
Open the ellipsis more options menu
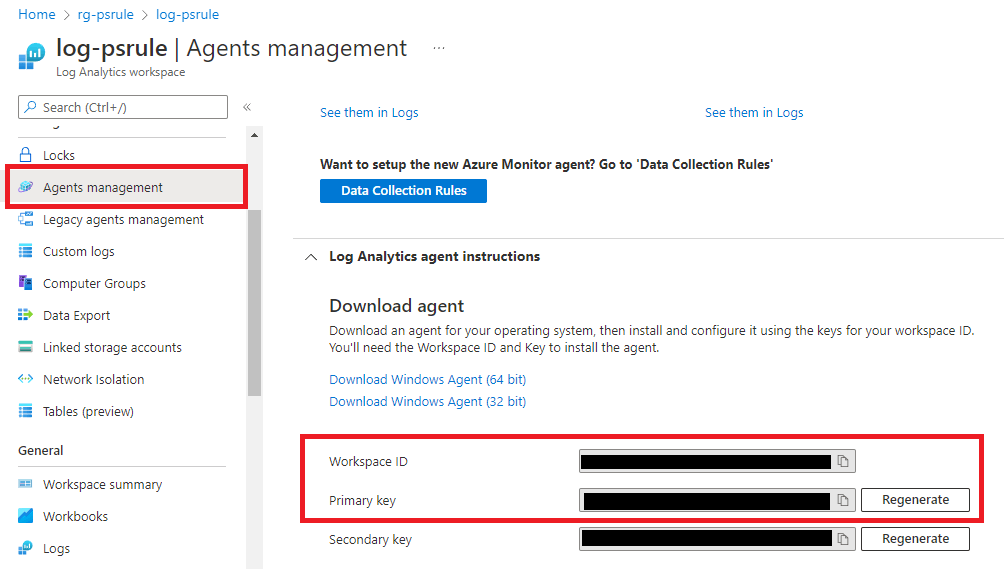pos(439,48)
